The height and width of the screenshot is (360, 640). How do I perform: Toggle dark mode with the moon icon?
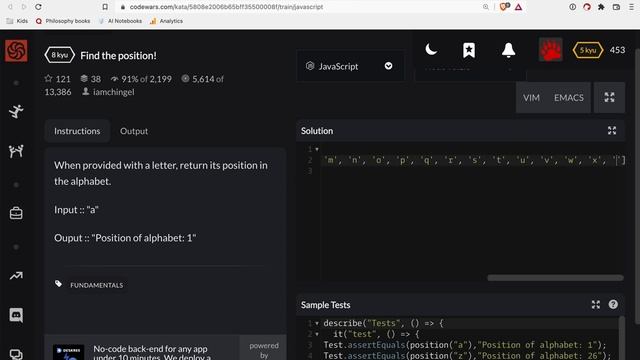[431, 50]
